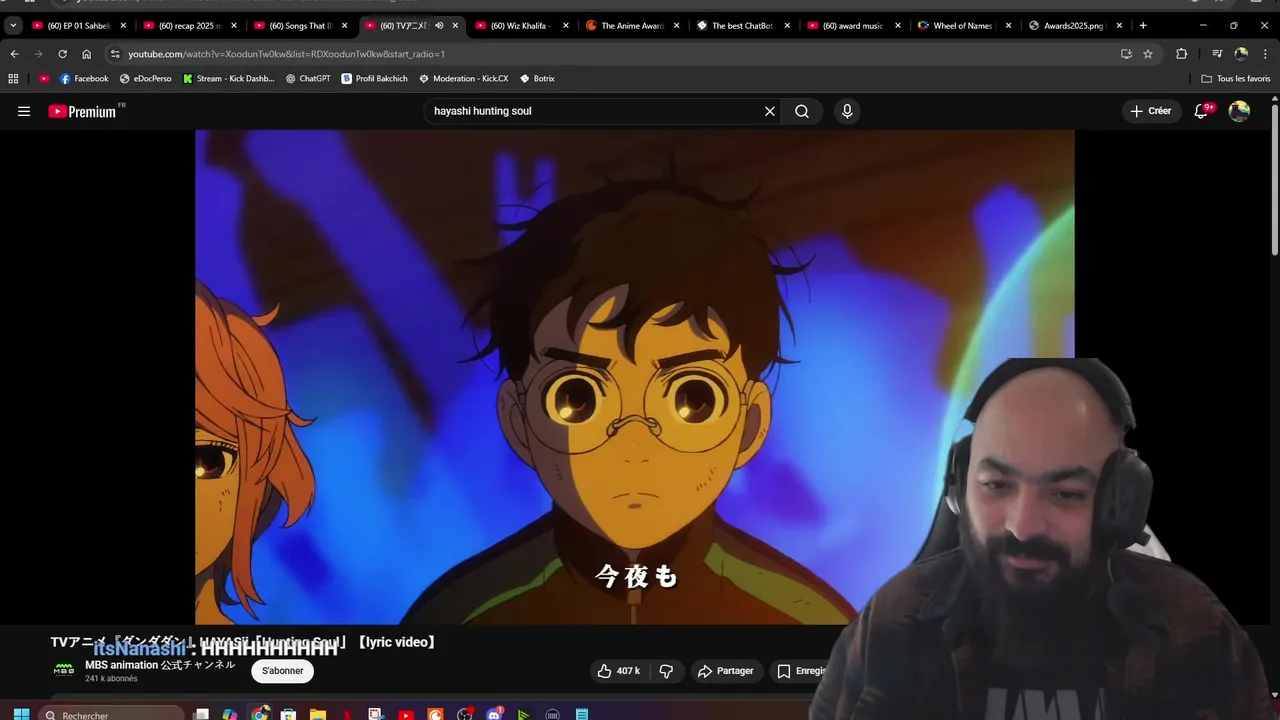Open the install app icon in address bar
Viewport: 1280px width, 720px height.
click(1126, 54)
